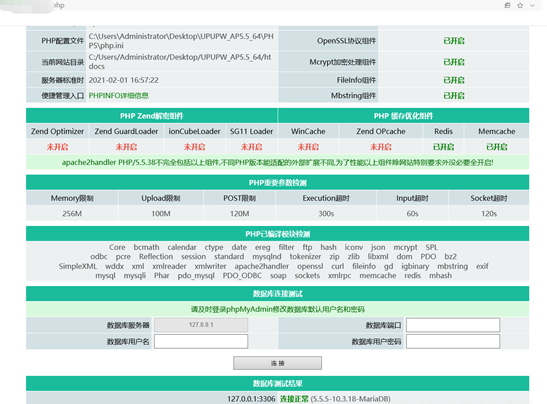Click the PHP 缓存优化组件 section header
This screenshot has width=547, height=404.
point(404,116)
